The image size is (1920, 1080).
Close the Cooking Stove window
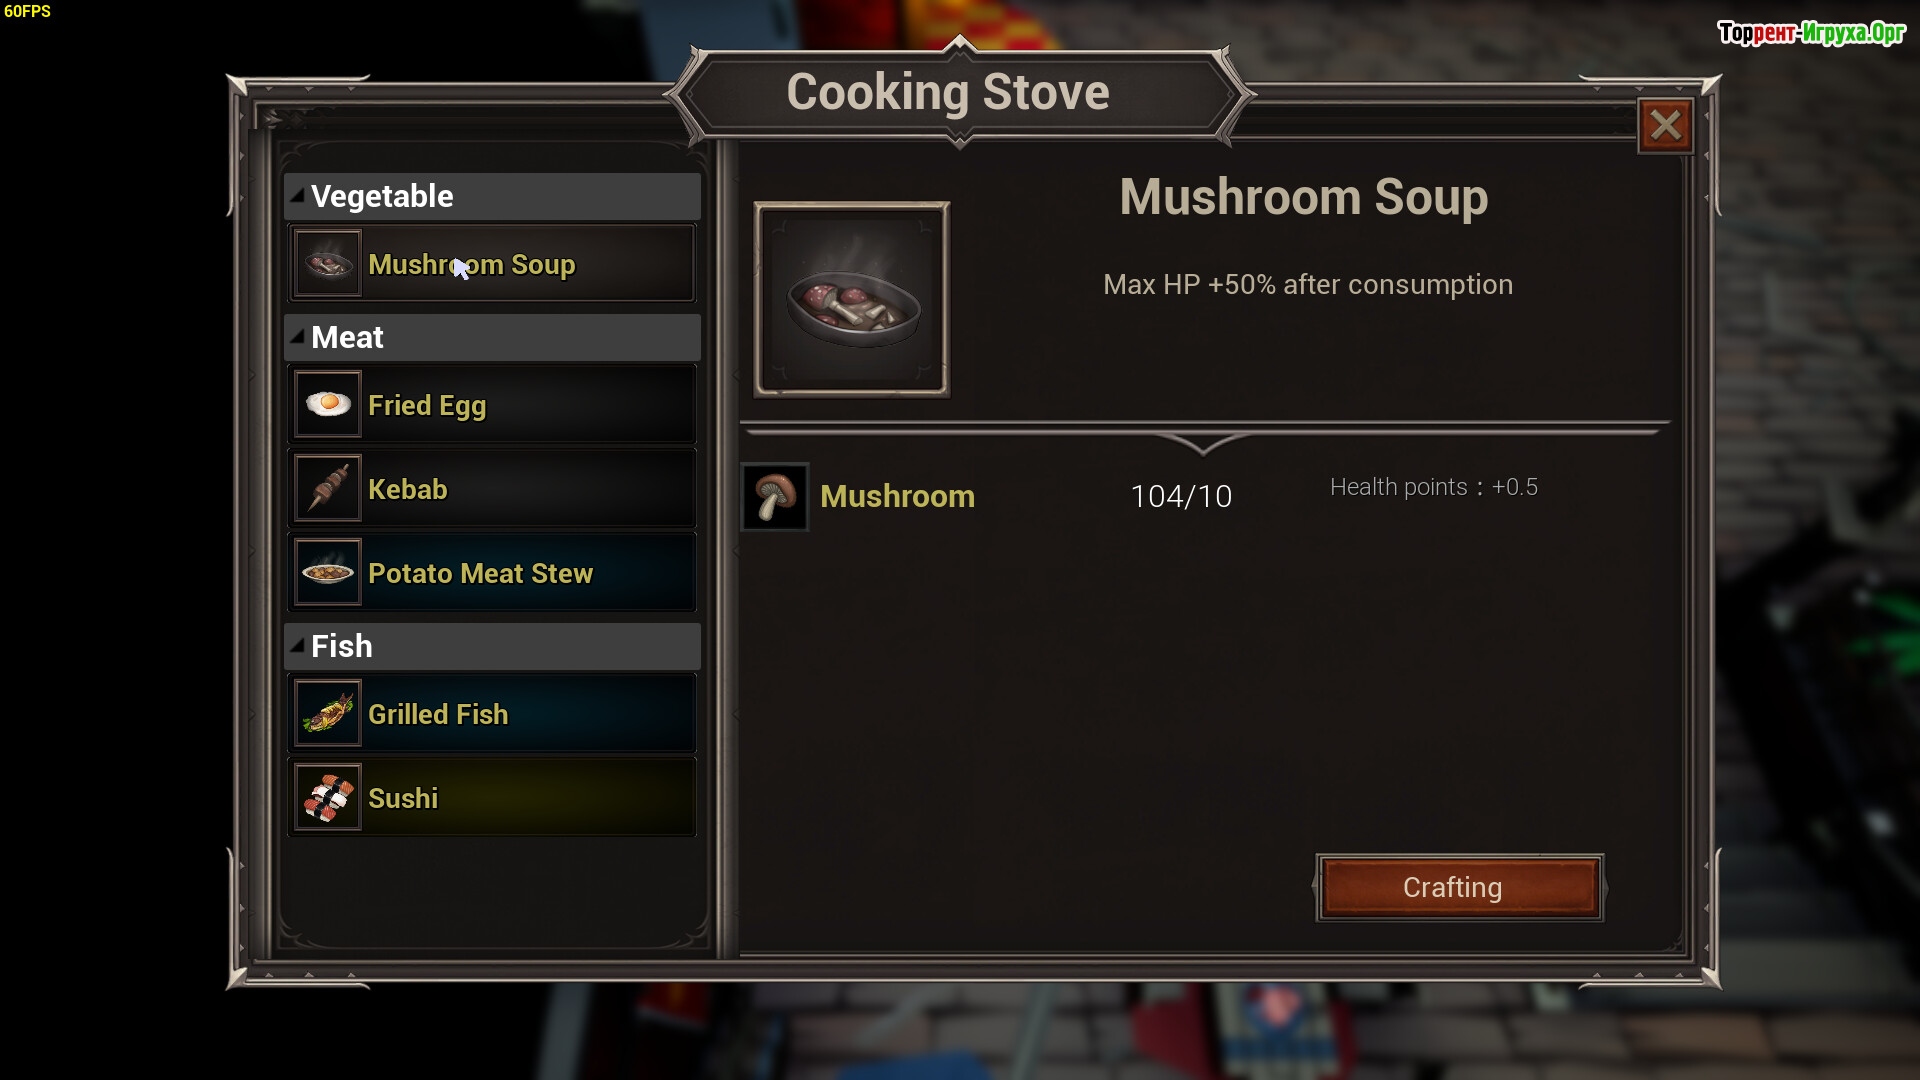1666,125
